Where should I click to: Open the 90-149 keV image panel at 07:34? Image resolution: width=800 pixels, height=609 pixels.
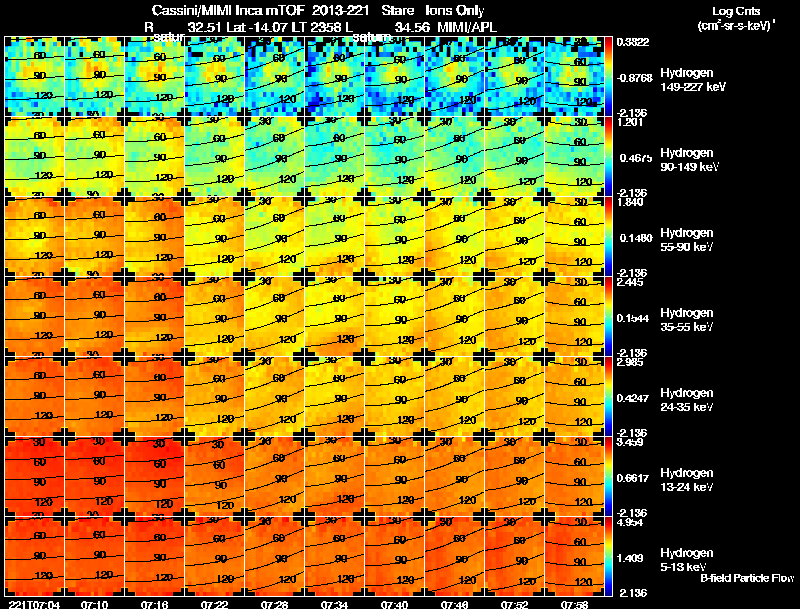coord(334,157)
